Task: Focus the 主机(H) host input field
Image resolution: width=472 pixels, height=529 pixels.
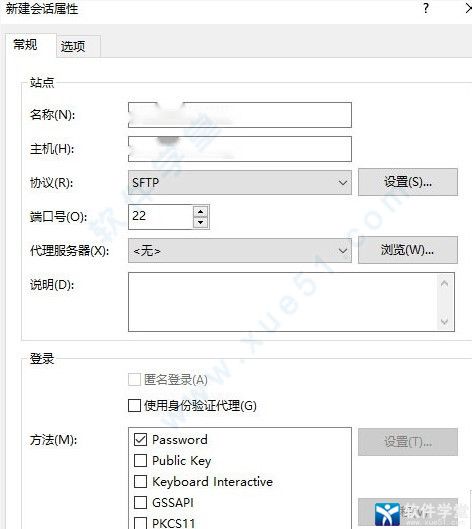Action: pos(240,149)
